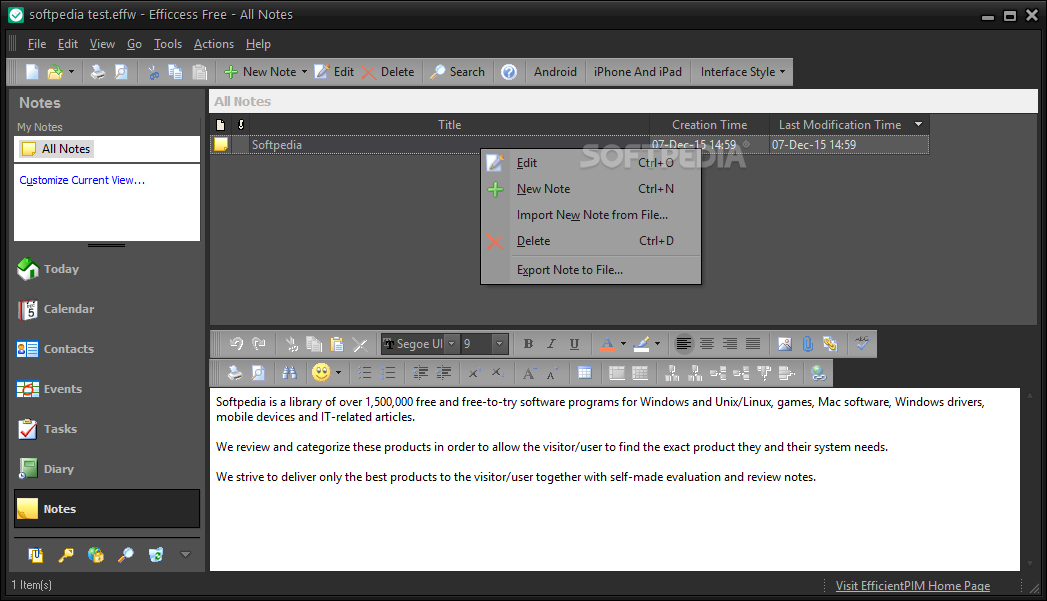Open the Tools menu

click(168, 44)
